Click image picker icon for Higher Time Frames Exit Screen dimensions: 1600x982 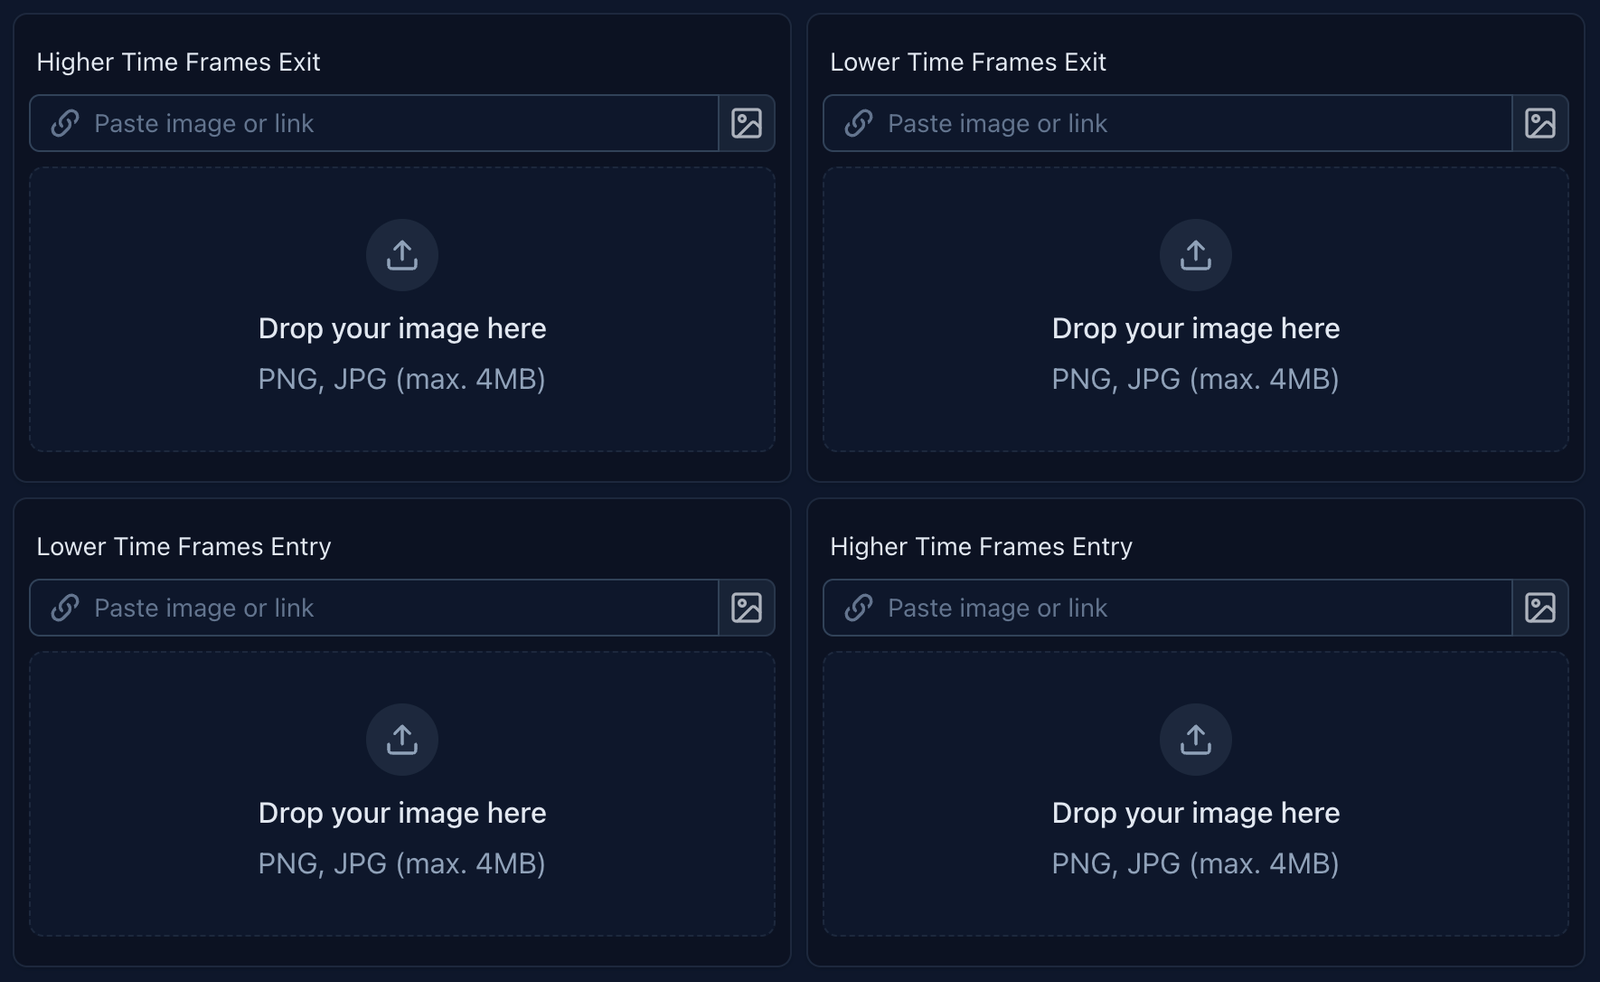click(746, 123)
